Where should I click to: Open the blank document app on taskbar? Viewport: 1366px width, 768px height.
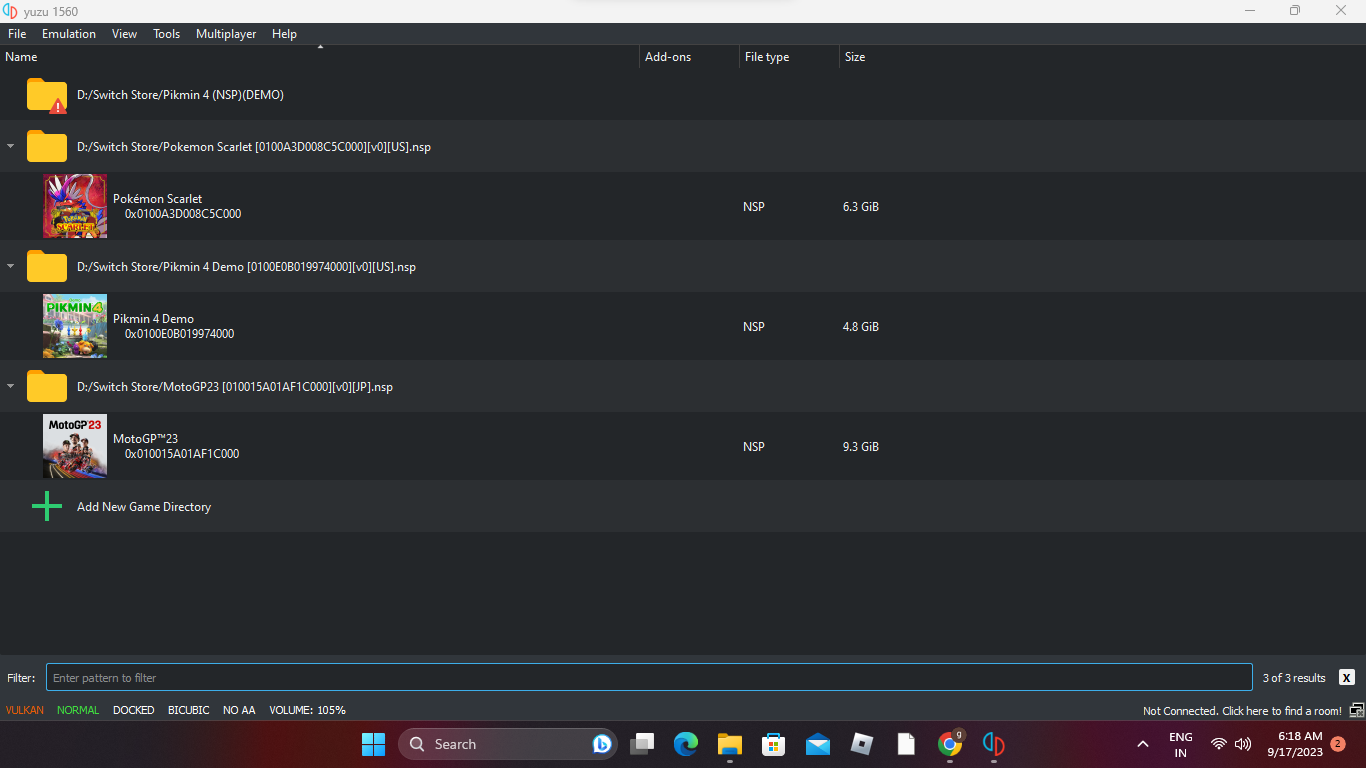click(x=906, y=744)
